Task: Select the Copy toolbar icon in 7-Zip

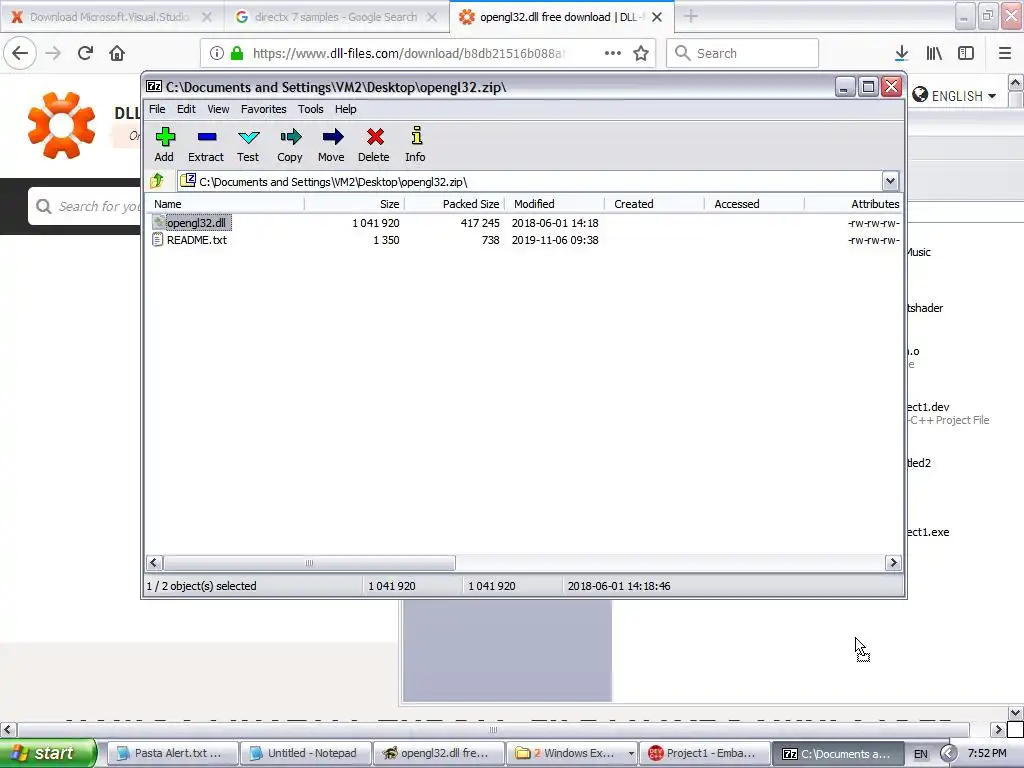Action: (290, 144)
